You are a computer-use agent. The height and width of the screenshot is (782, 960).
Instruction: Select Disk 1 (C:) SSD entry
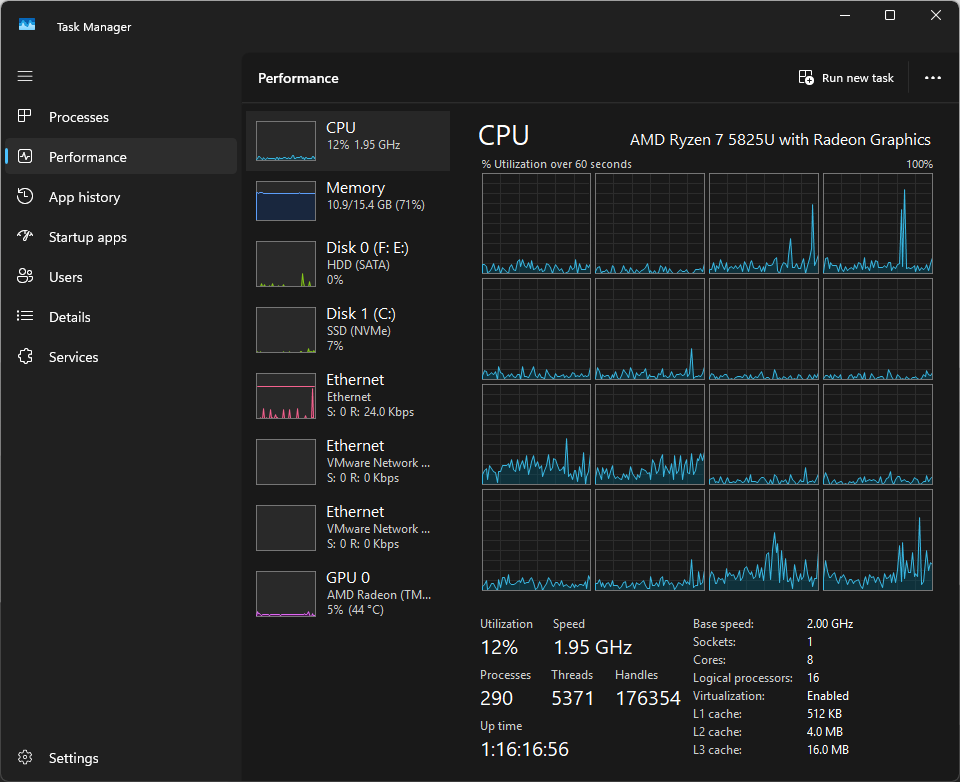[x=348, y=329]
